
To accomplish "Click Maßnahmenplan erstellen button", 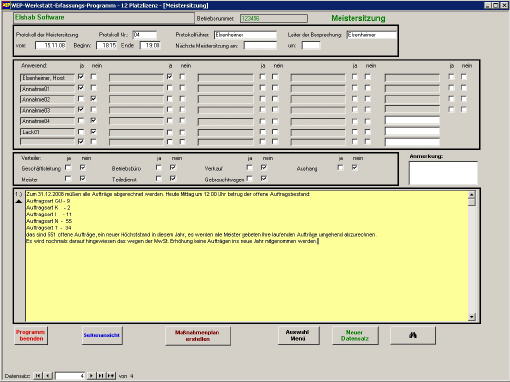I will click(x=198, y=336).
